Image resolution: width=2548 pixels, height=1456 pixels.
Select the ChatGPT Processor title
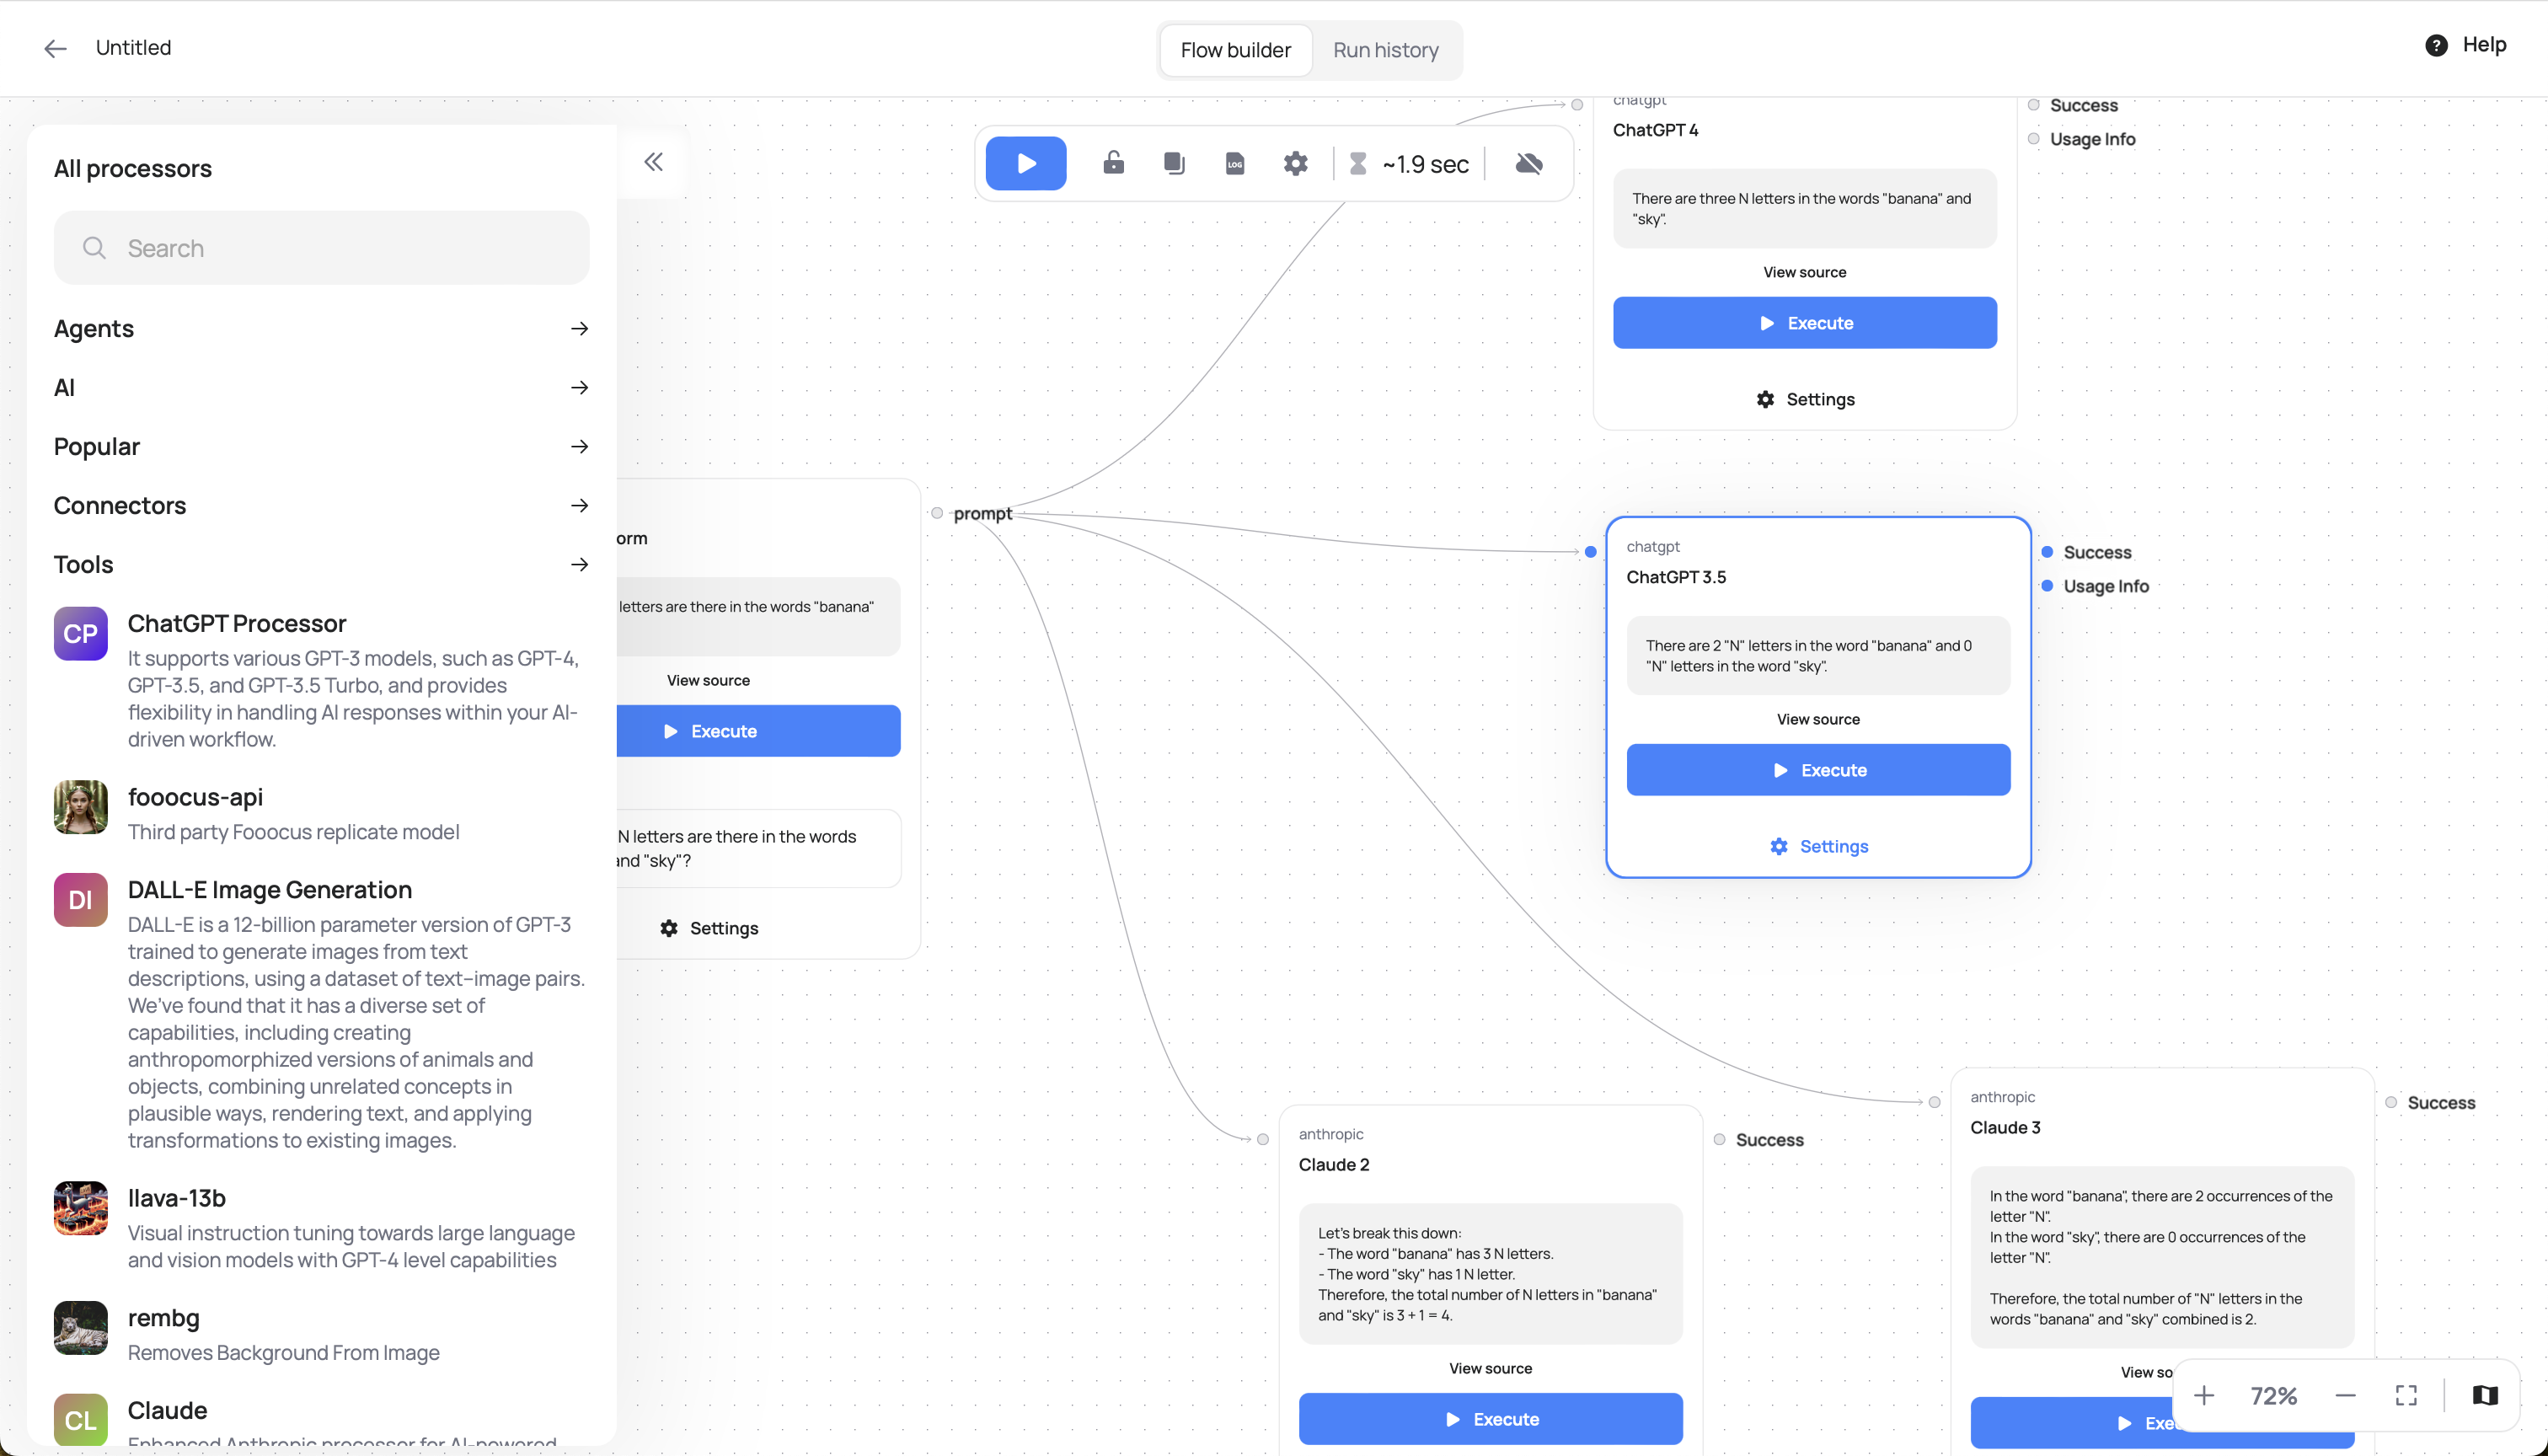tap(237, 623)
